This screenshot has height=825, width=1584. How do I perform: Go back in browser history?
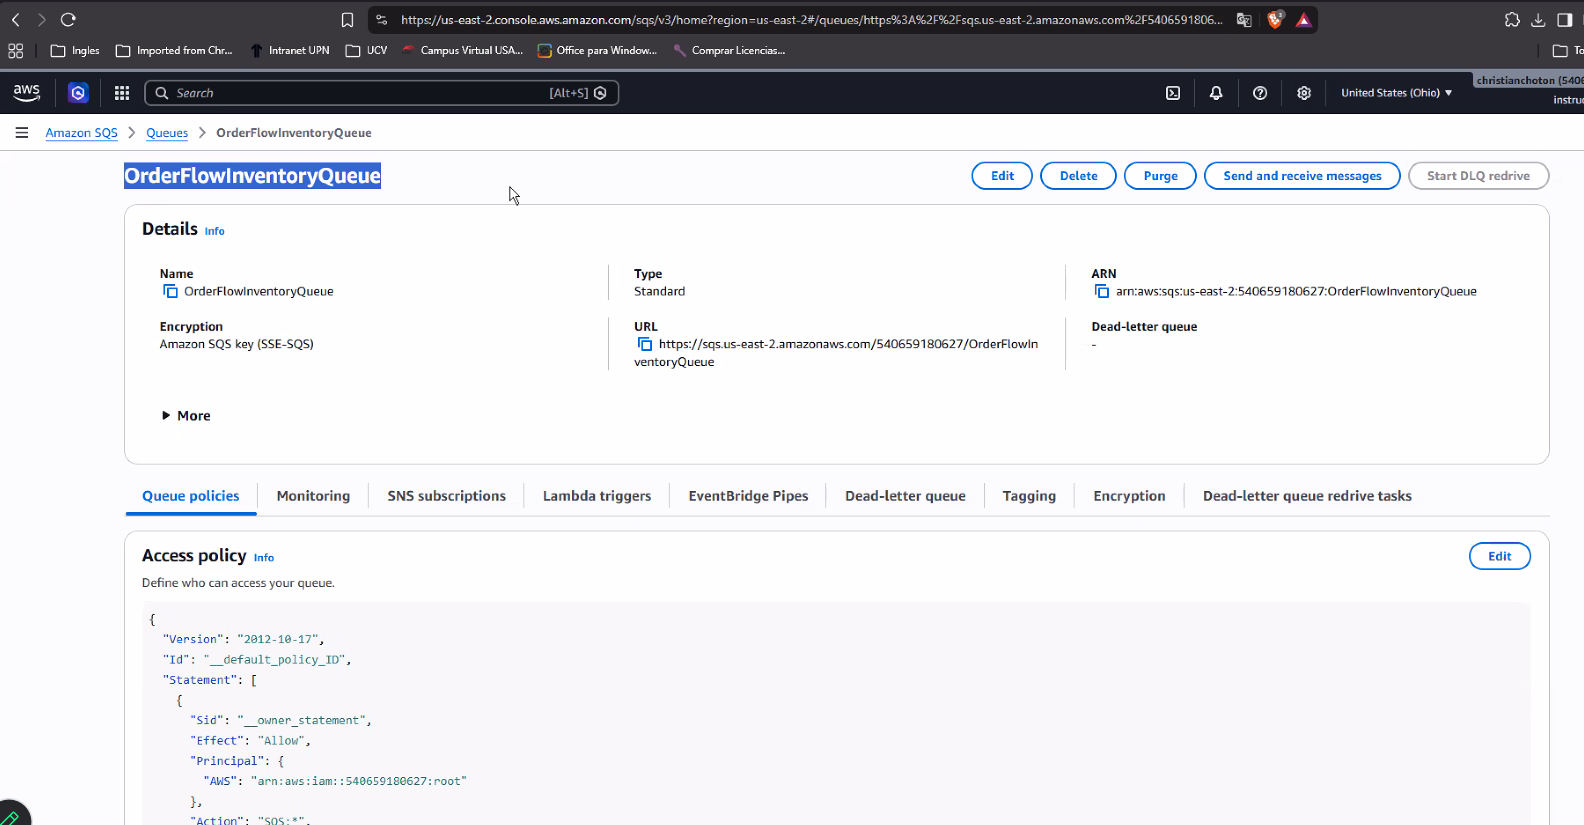point(16,20)
